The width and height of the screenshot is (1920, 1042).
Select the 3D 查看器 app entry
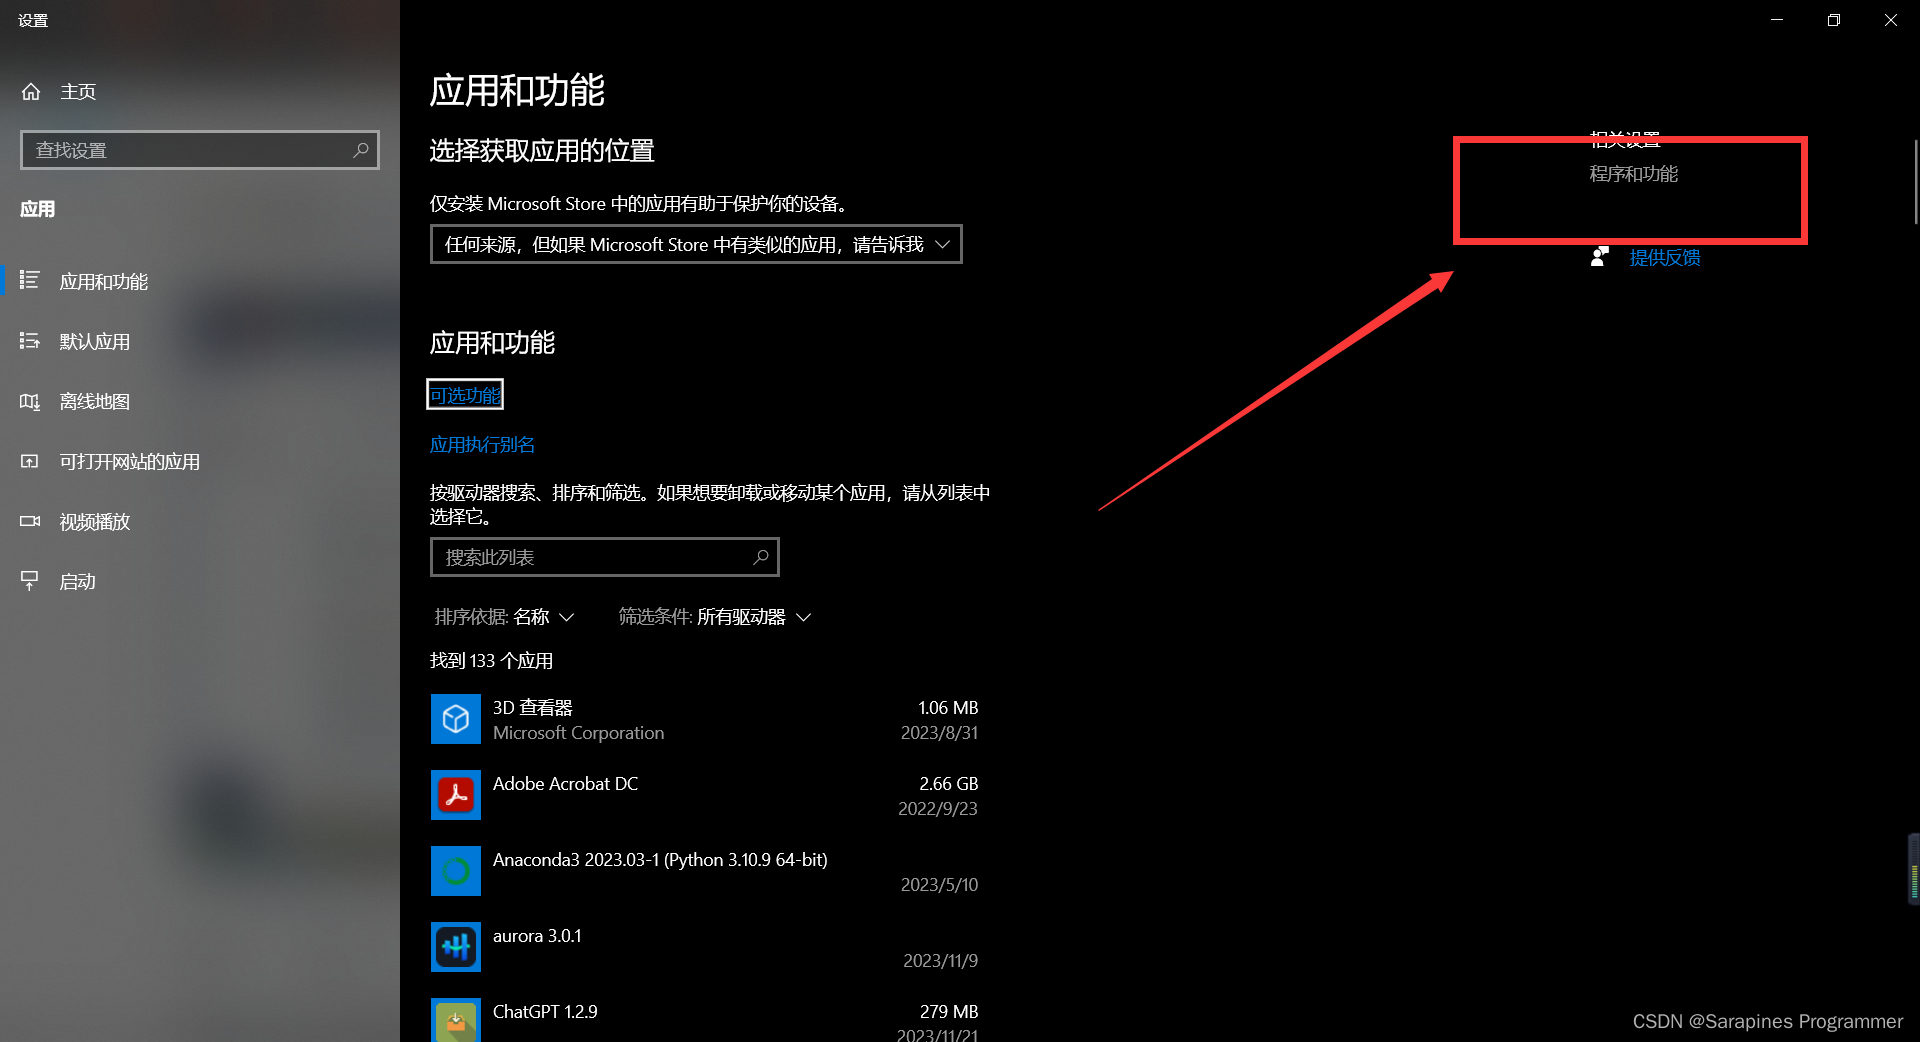pos(705,719)
